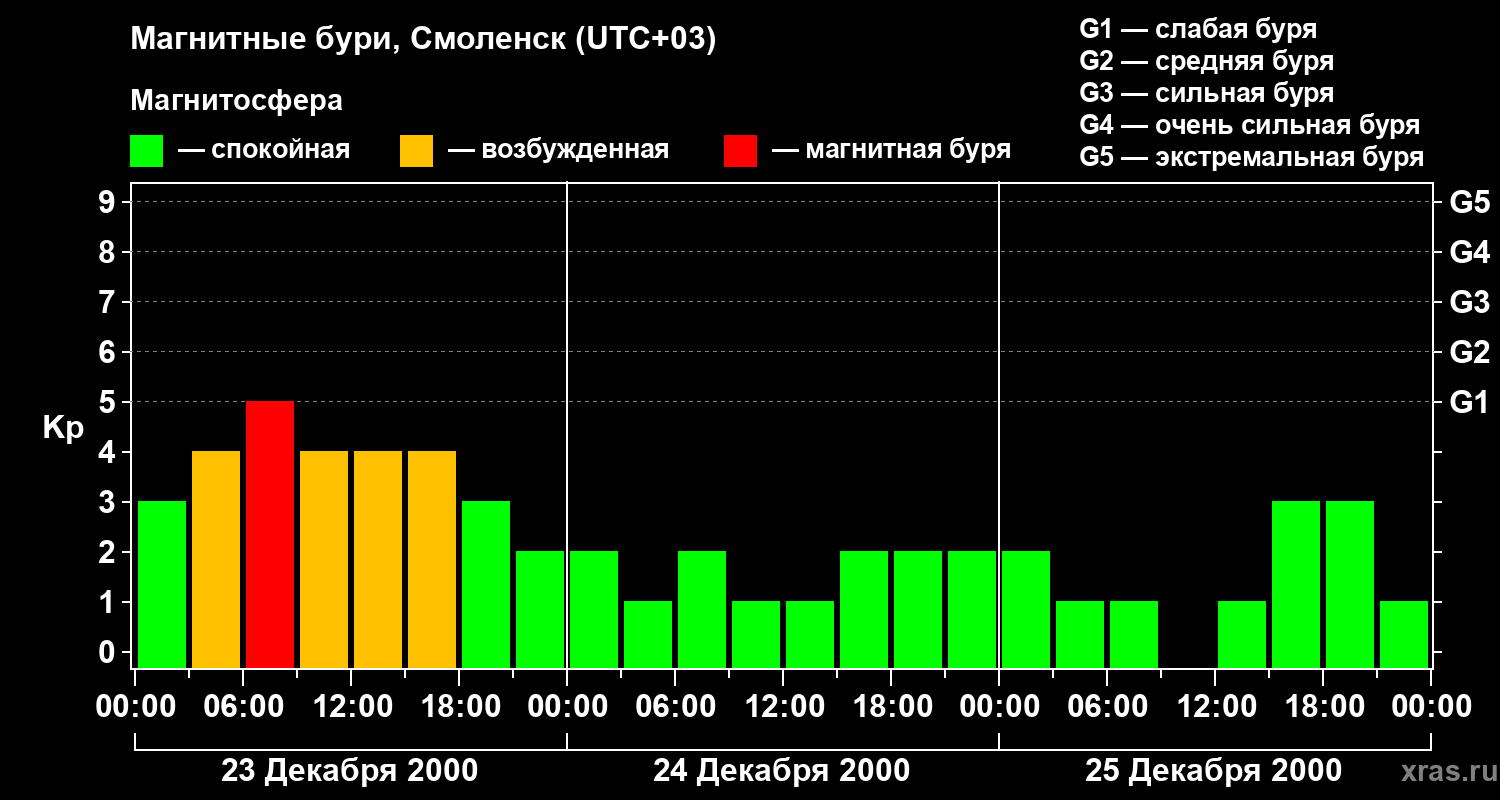Click the '12:00' time label above 23 Декабря
This screenshot has width=1500, height=800.
click(351, 706)
